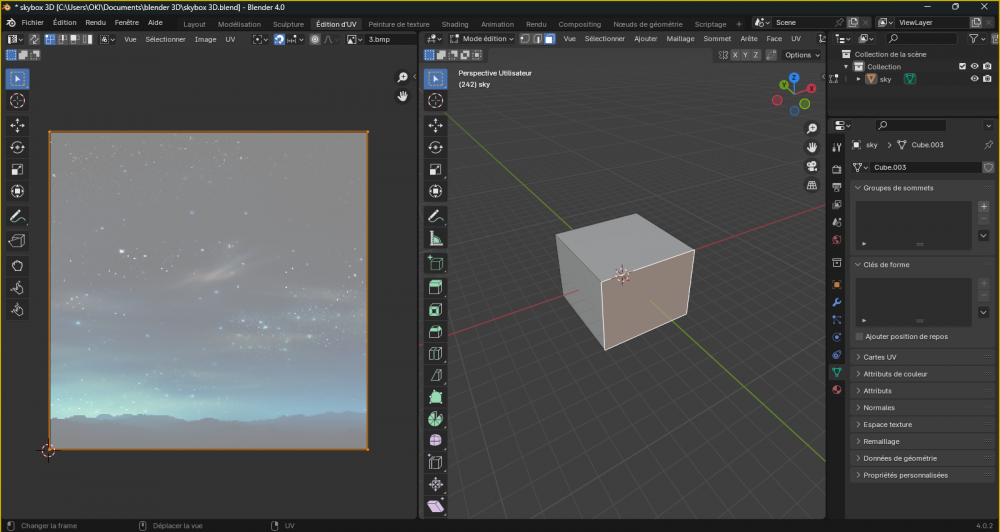Select the Shear tool at toolbar bottom
This screenshot has height=532, width=1000.
coord(436,506)
